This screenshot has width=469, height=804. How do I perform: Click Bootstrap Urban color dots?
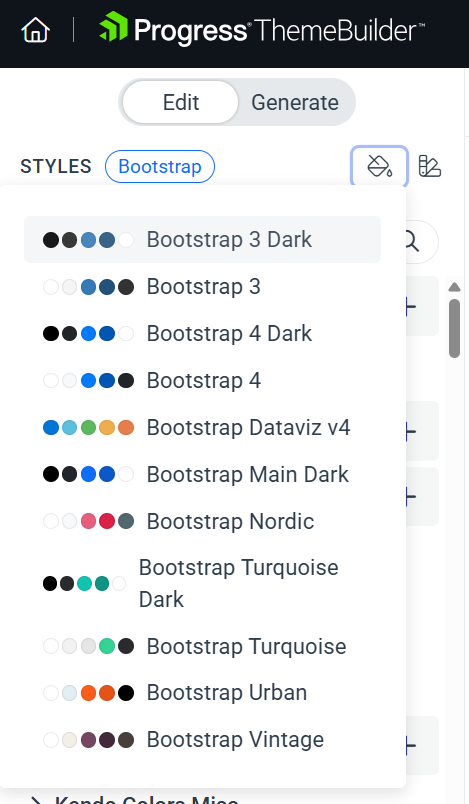point(88,693)
